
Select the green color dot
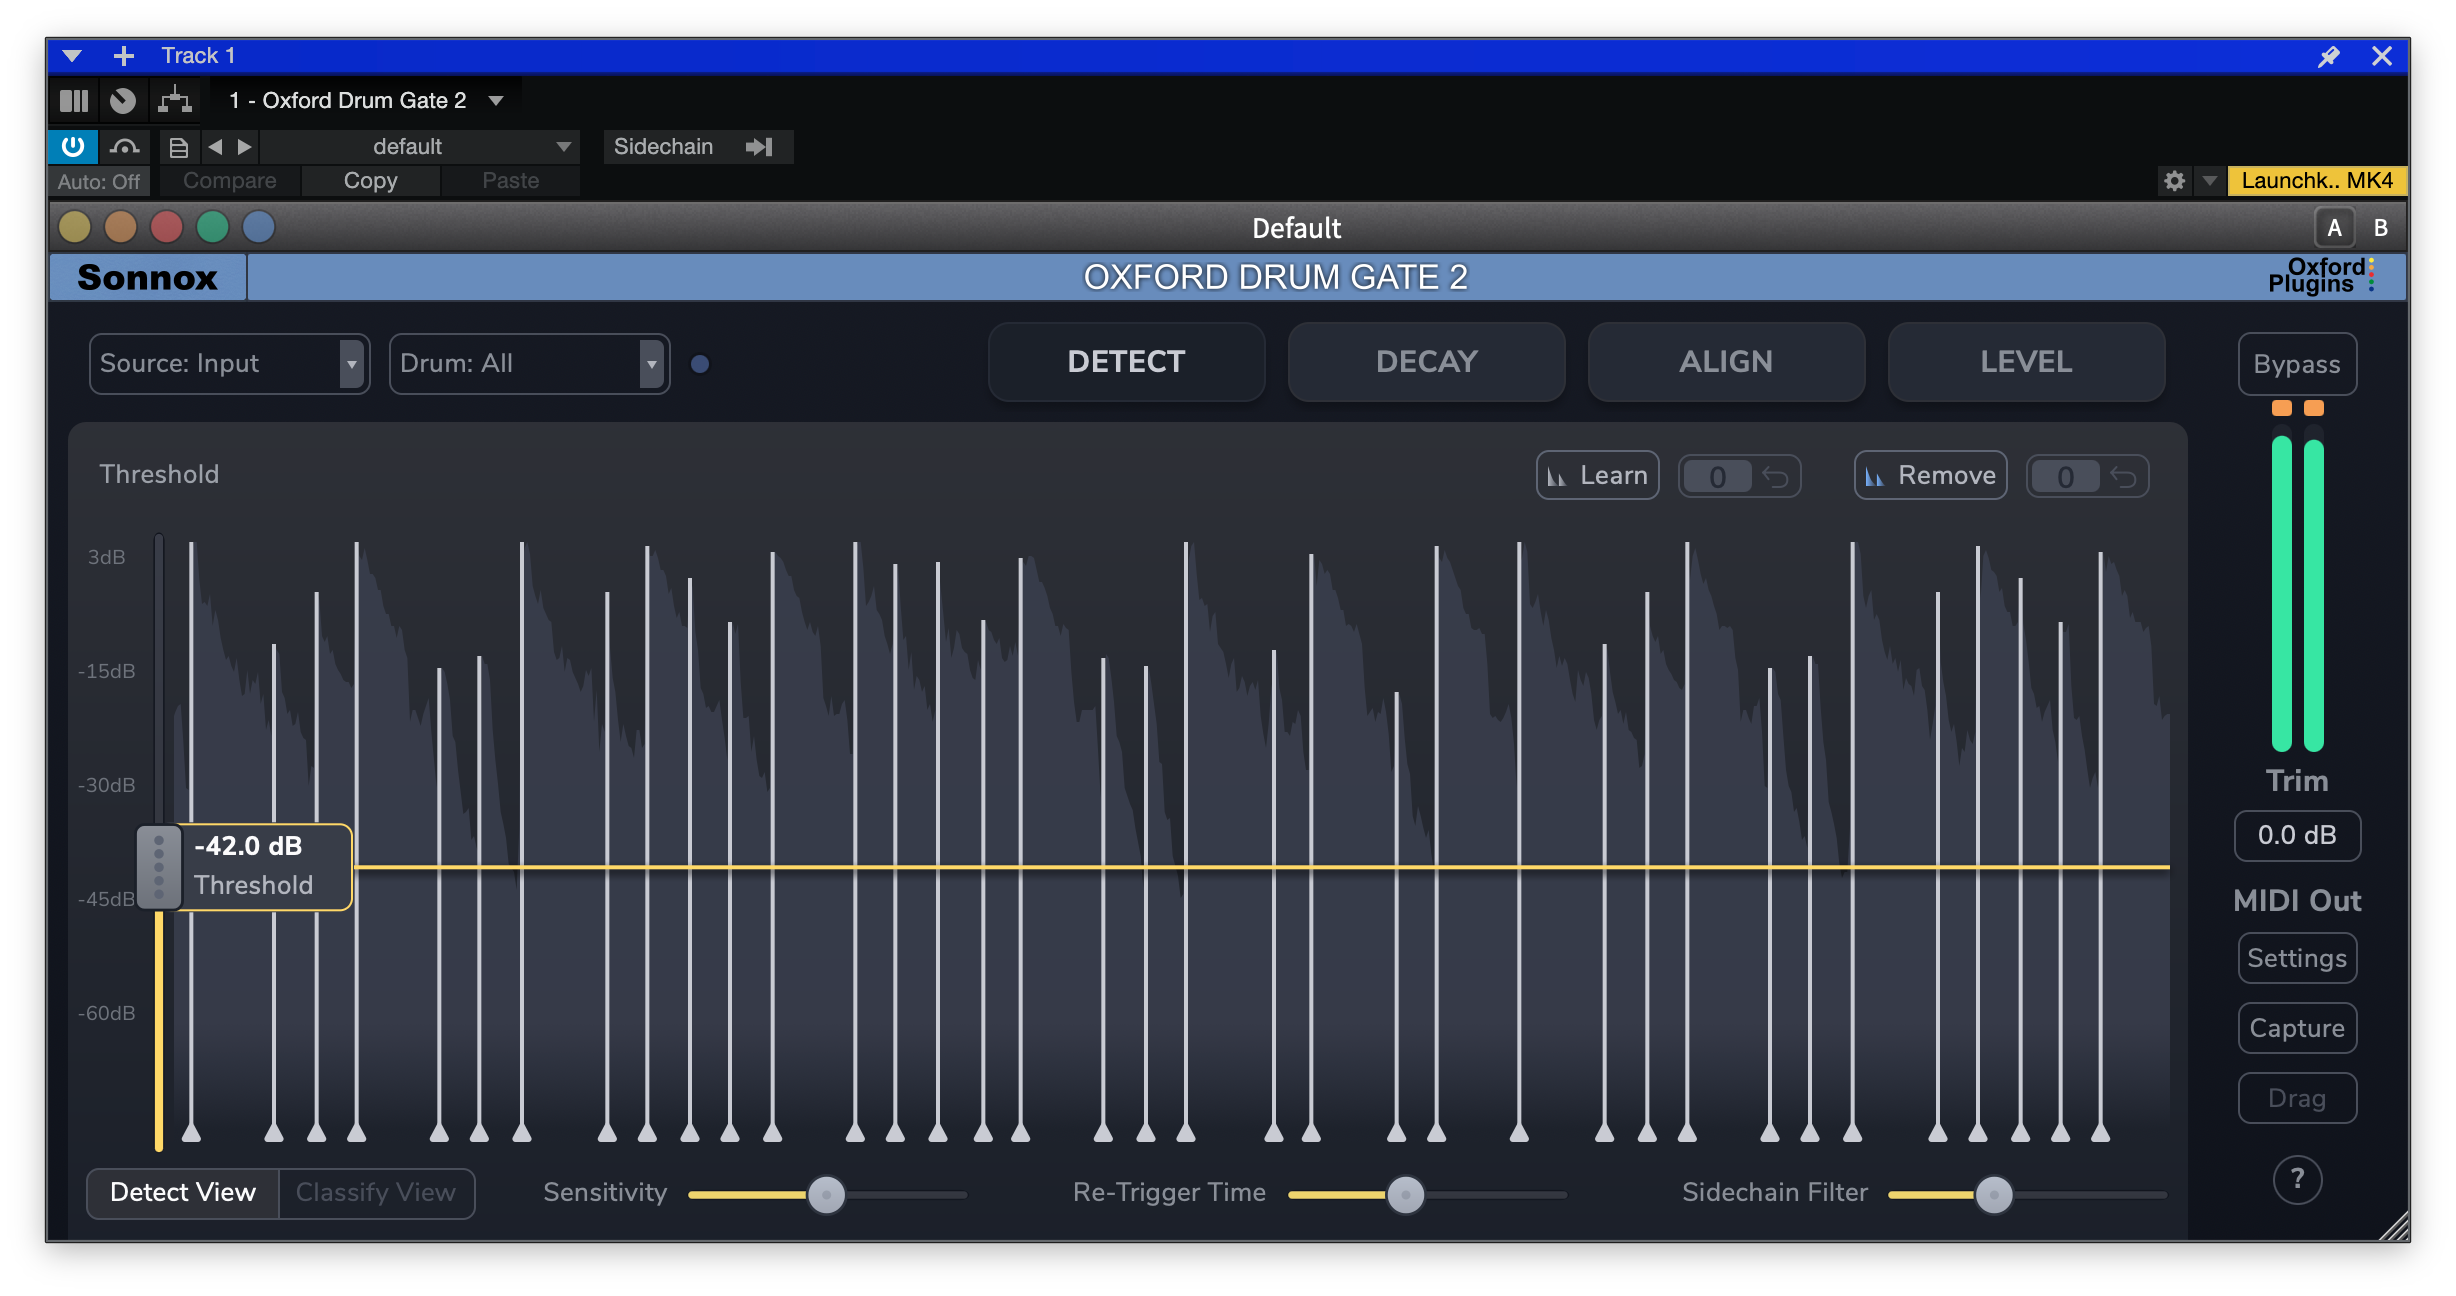(213, 227)
